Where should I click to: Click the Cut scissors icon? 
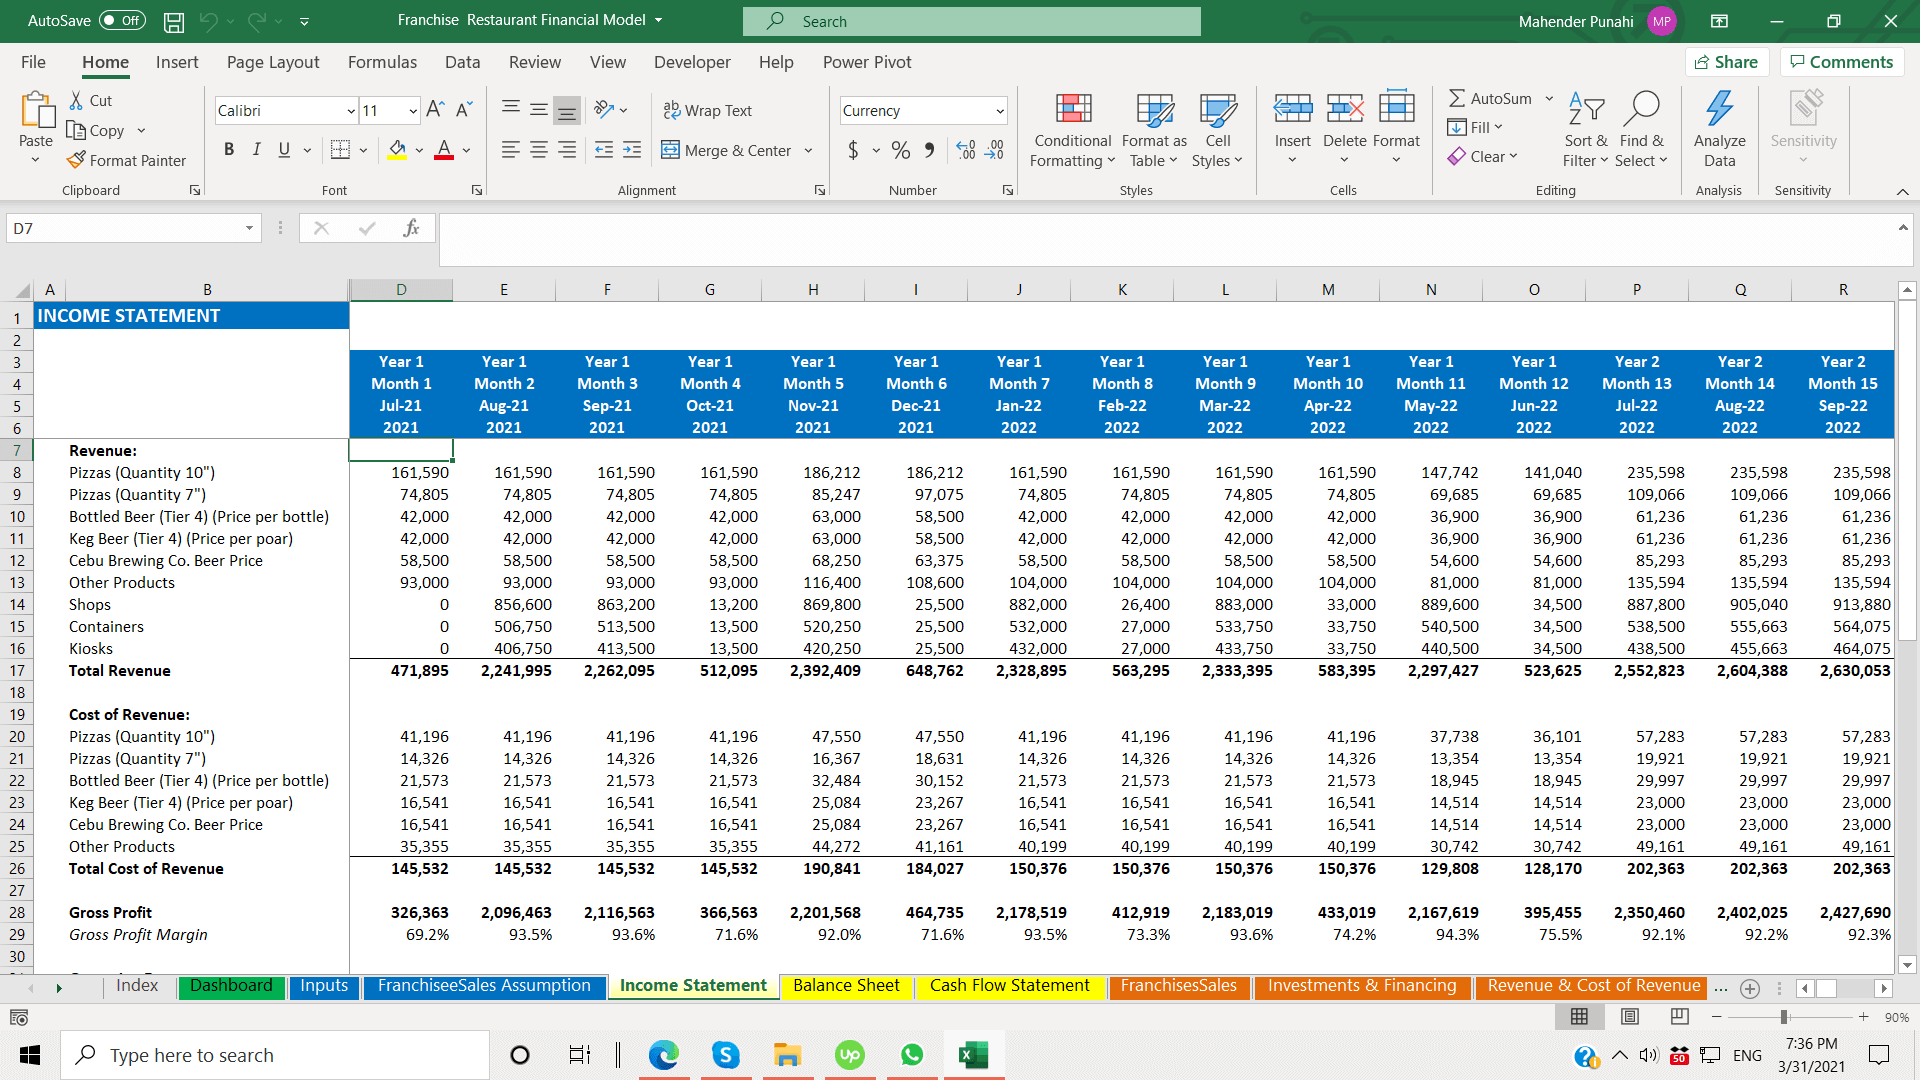[x=77, y=101]
